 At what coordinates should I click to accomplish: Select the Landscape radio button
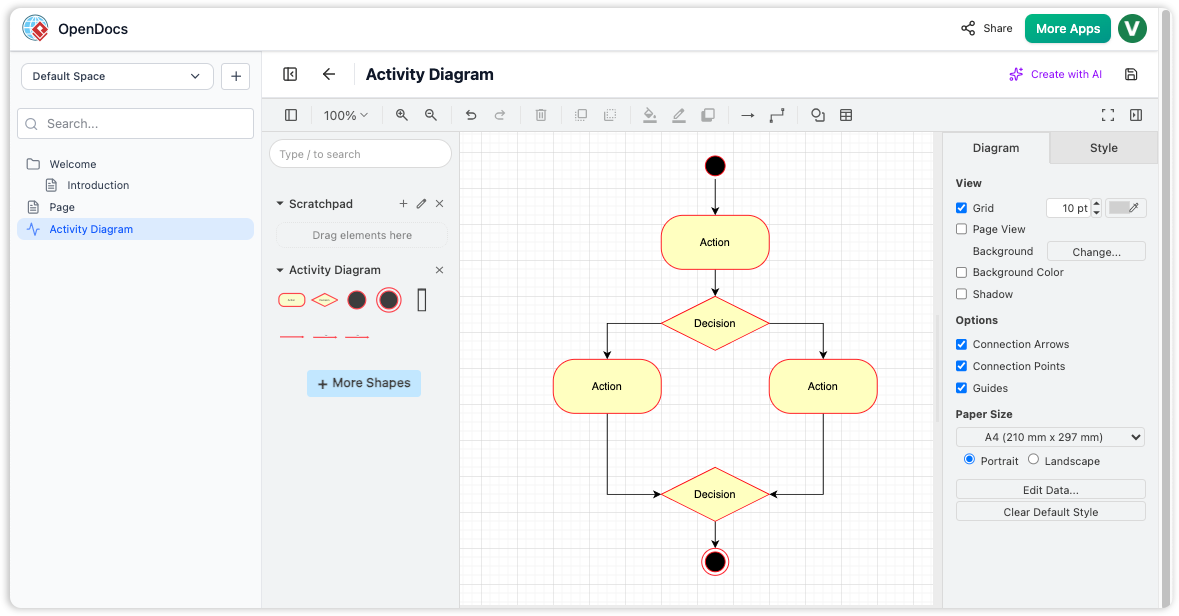click(x=1033, y=459)
